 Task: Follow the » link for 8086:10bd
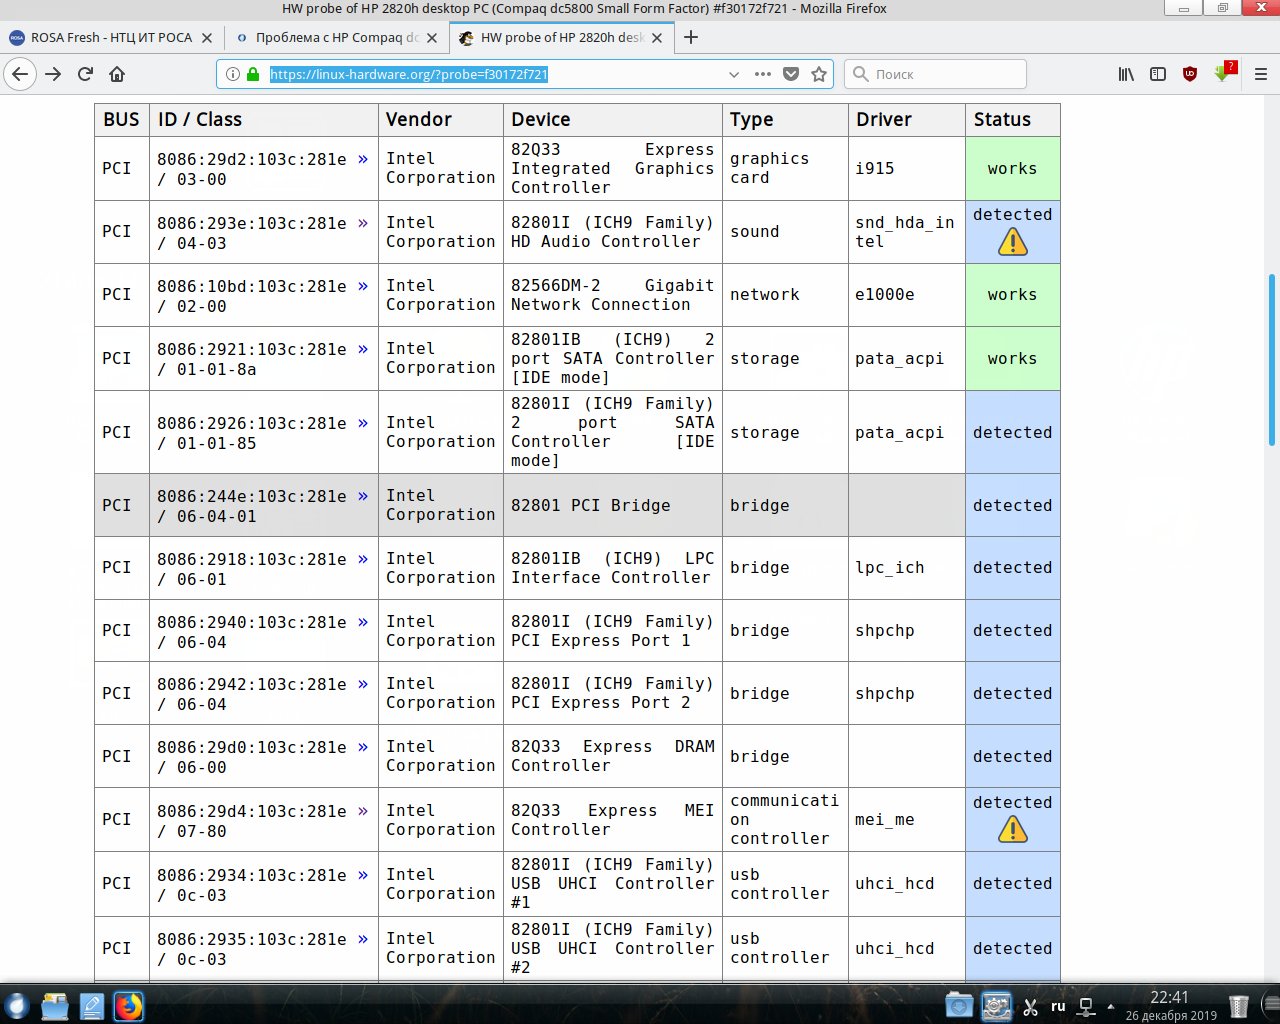363,286
